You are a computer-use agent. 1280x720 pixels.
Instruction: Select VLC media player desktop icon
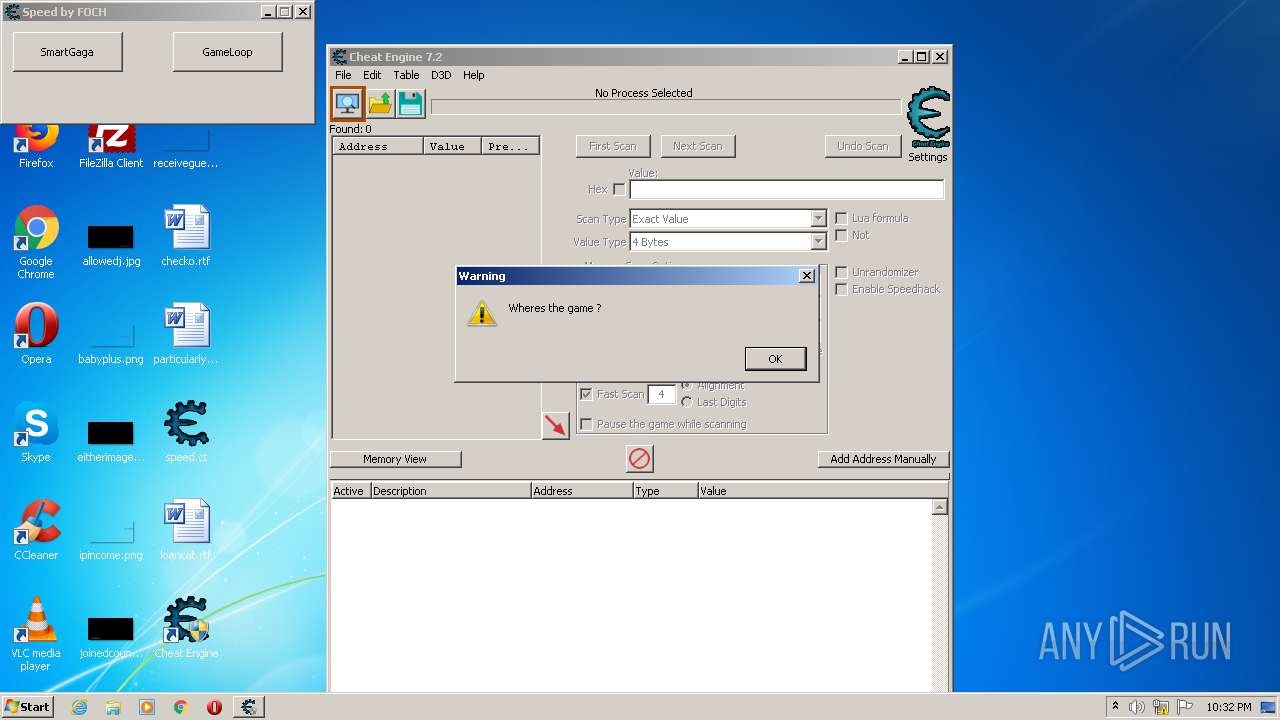36,634
